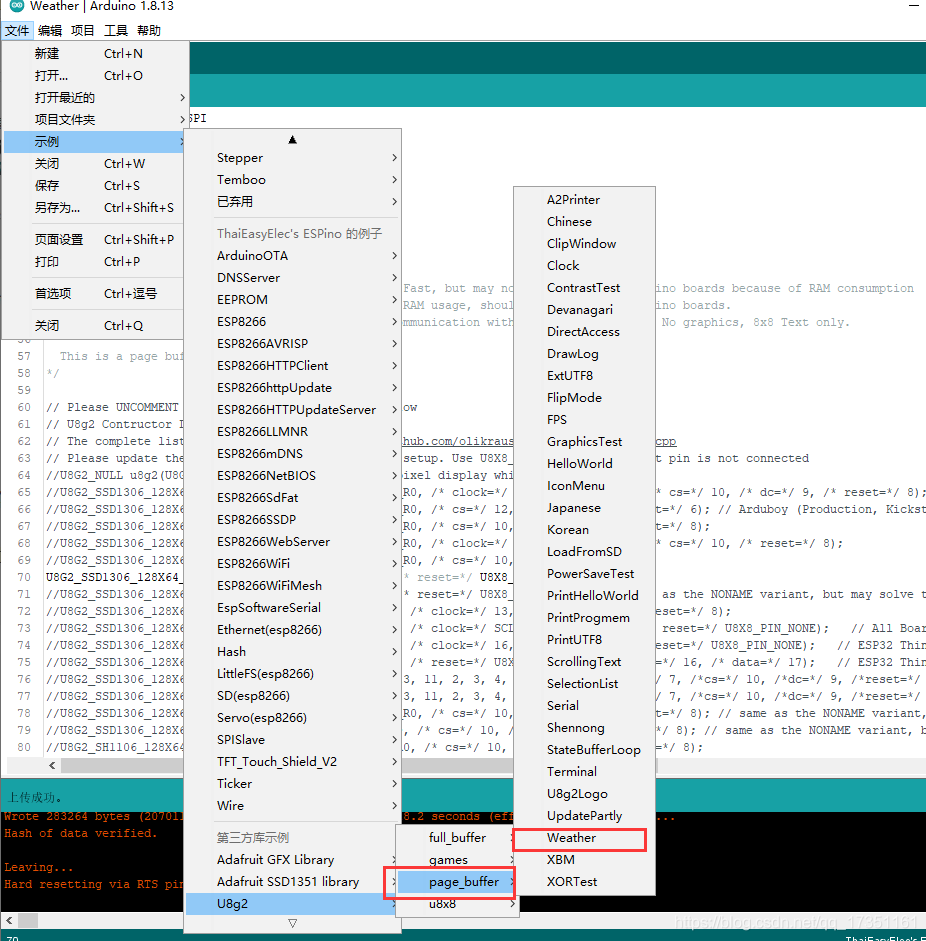Expand the Adafruit GFX Library examples
The width and height of the screenshot is (926, 941).
pos(292,859)
